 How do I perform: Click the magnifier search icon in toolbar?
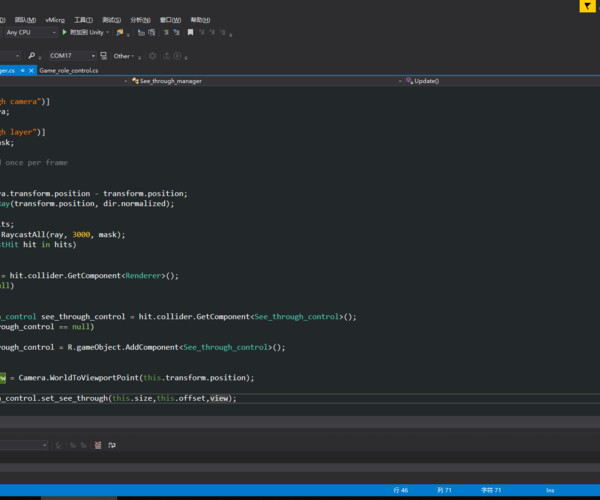(31, 56)
